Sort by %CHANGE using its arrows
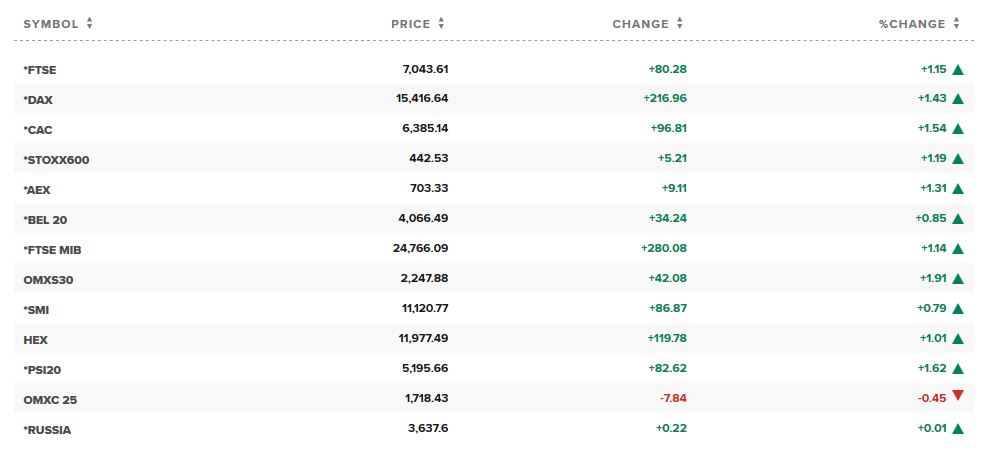This screenshot has width=998, height=462. [957, 24]
